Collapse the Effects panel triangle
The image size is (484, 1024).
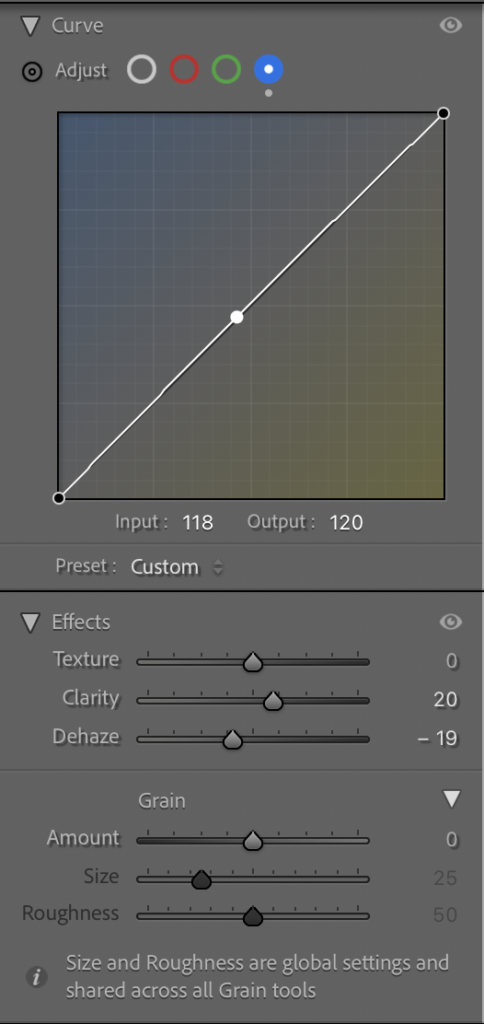click(x=30, y=622)
